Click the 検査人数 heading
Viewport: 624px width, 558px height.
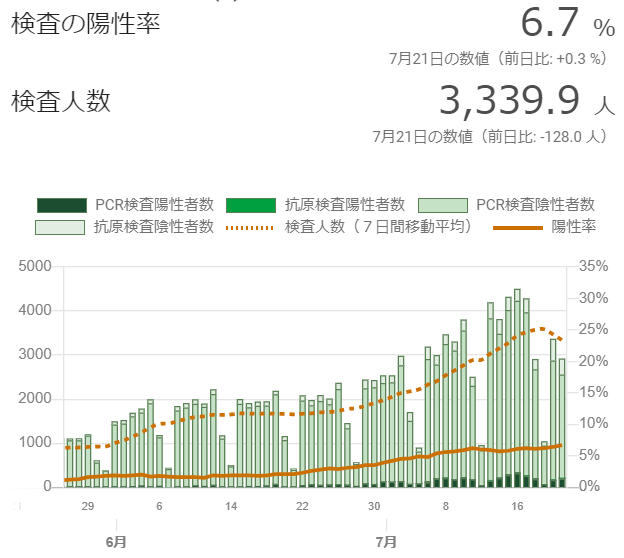[x=61, y=100]
